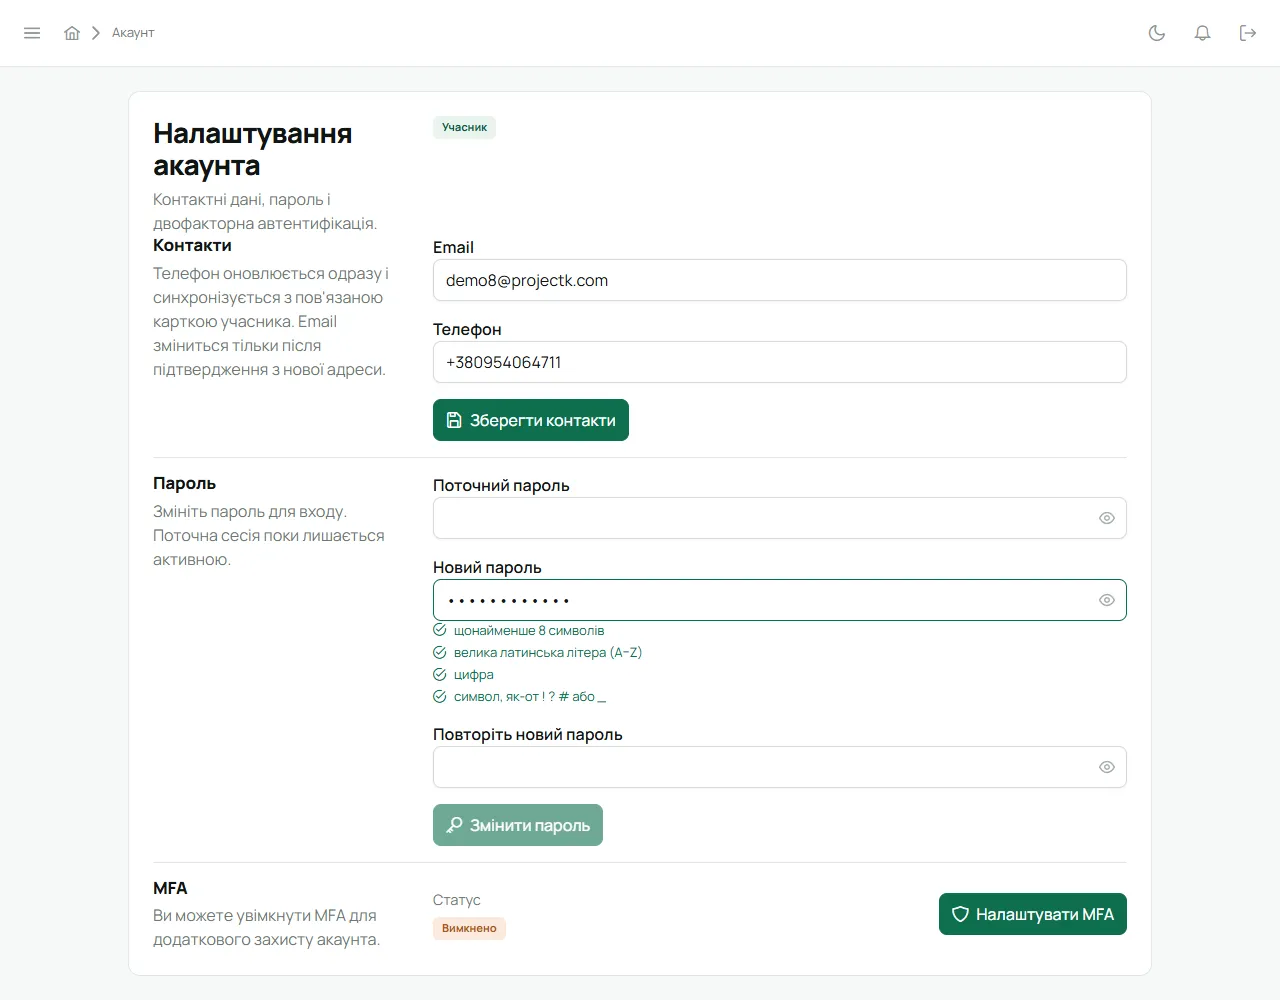Image resolution: width=1280 pixels, height=1000 pixels.
Task: Click the MFA section heading
Action: tap(170, 888)
